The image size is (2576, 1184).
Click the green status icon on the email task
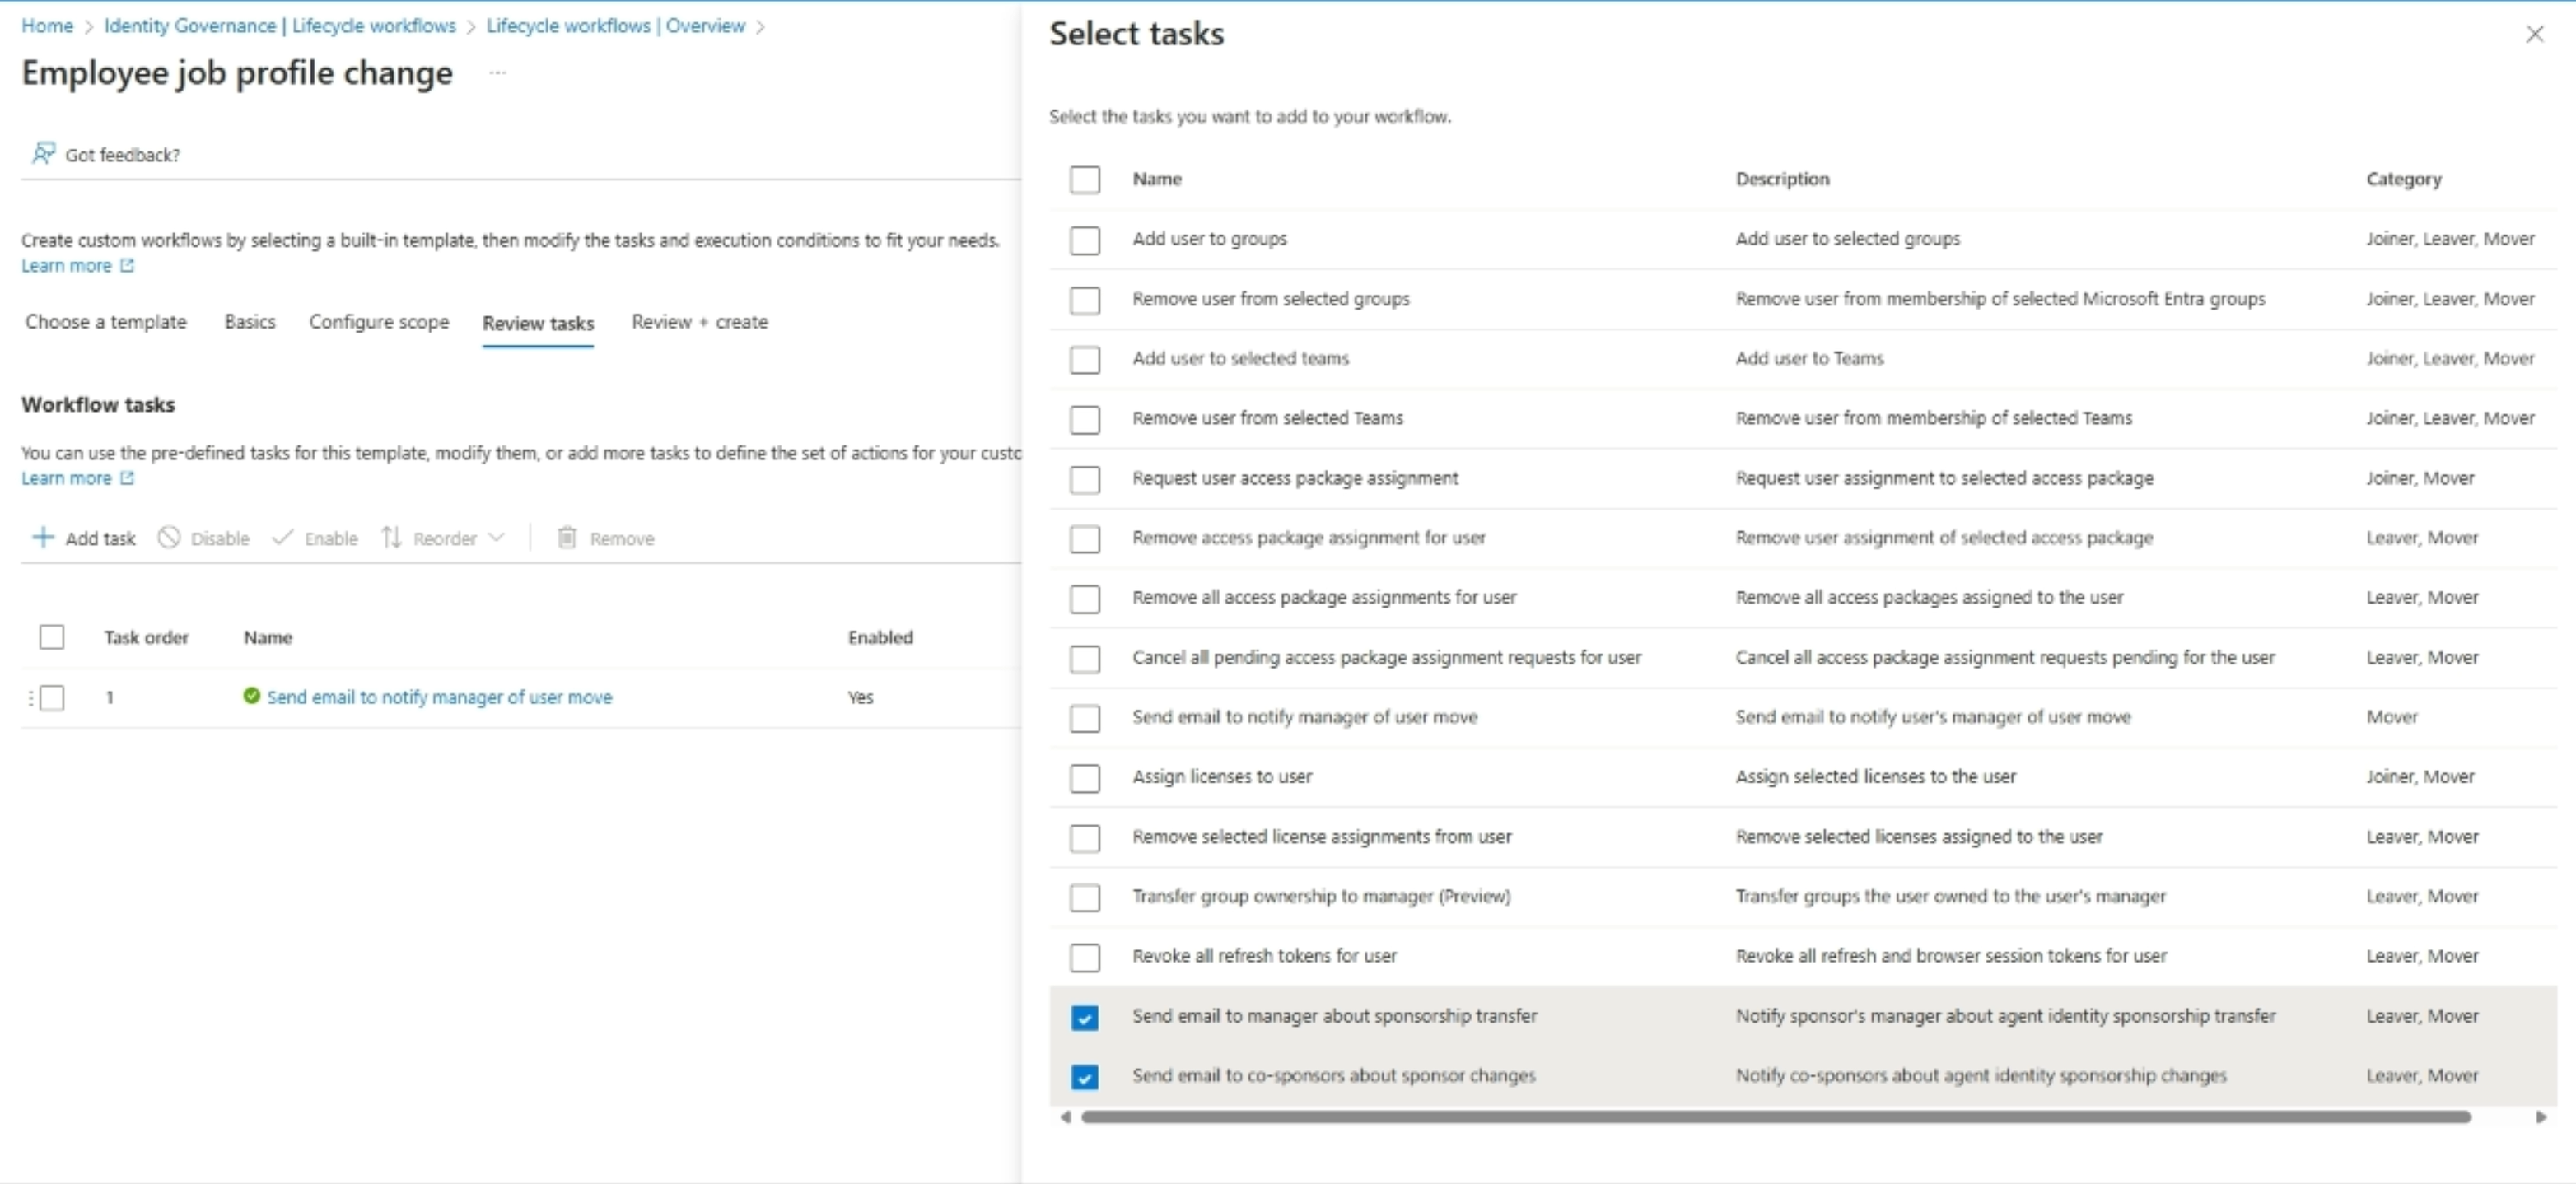click(250, 697)
